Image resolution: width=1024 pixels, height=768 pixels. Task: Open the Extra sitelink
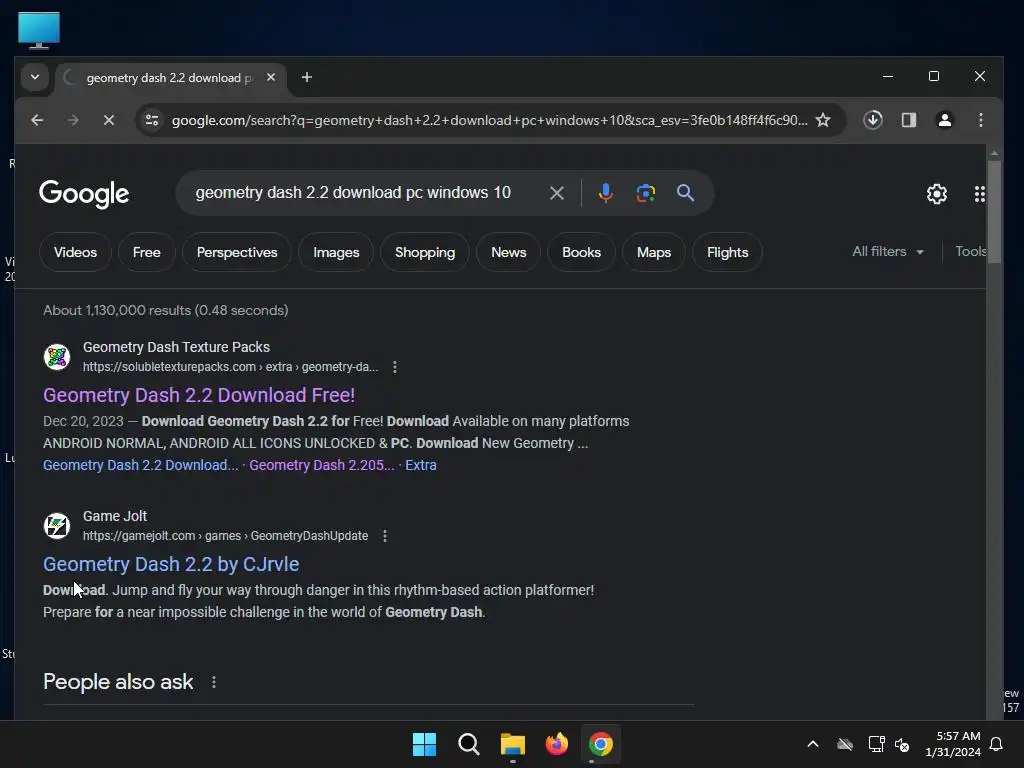pos(421,465)
